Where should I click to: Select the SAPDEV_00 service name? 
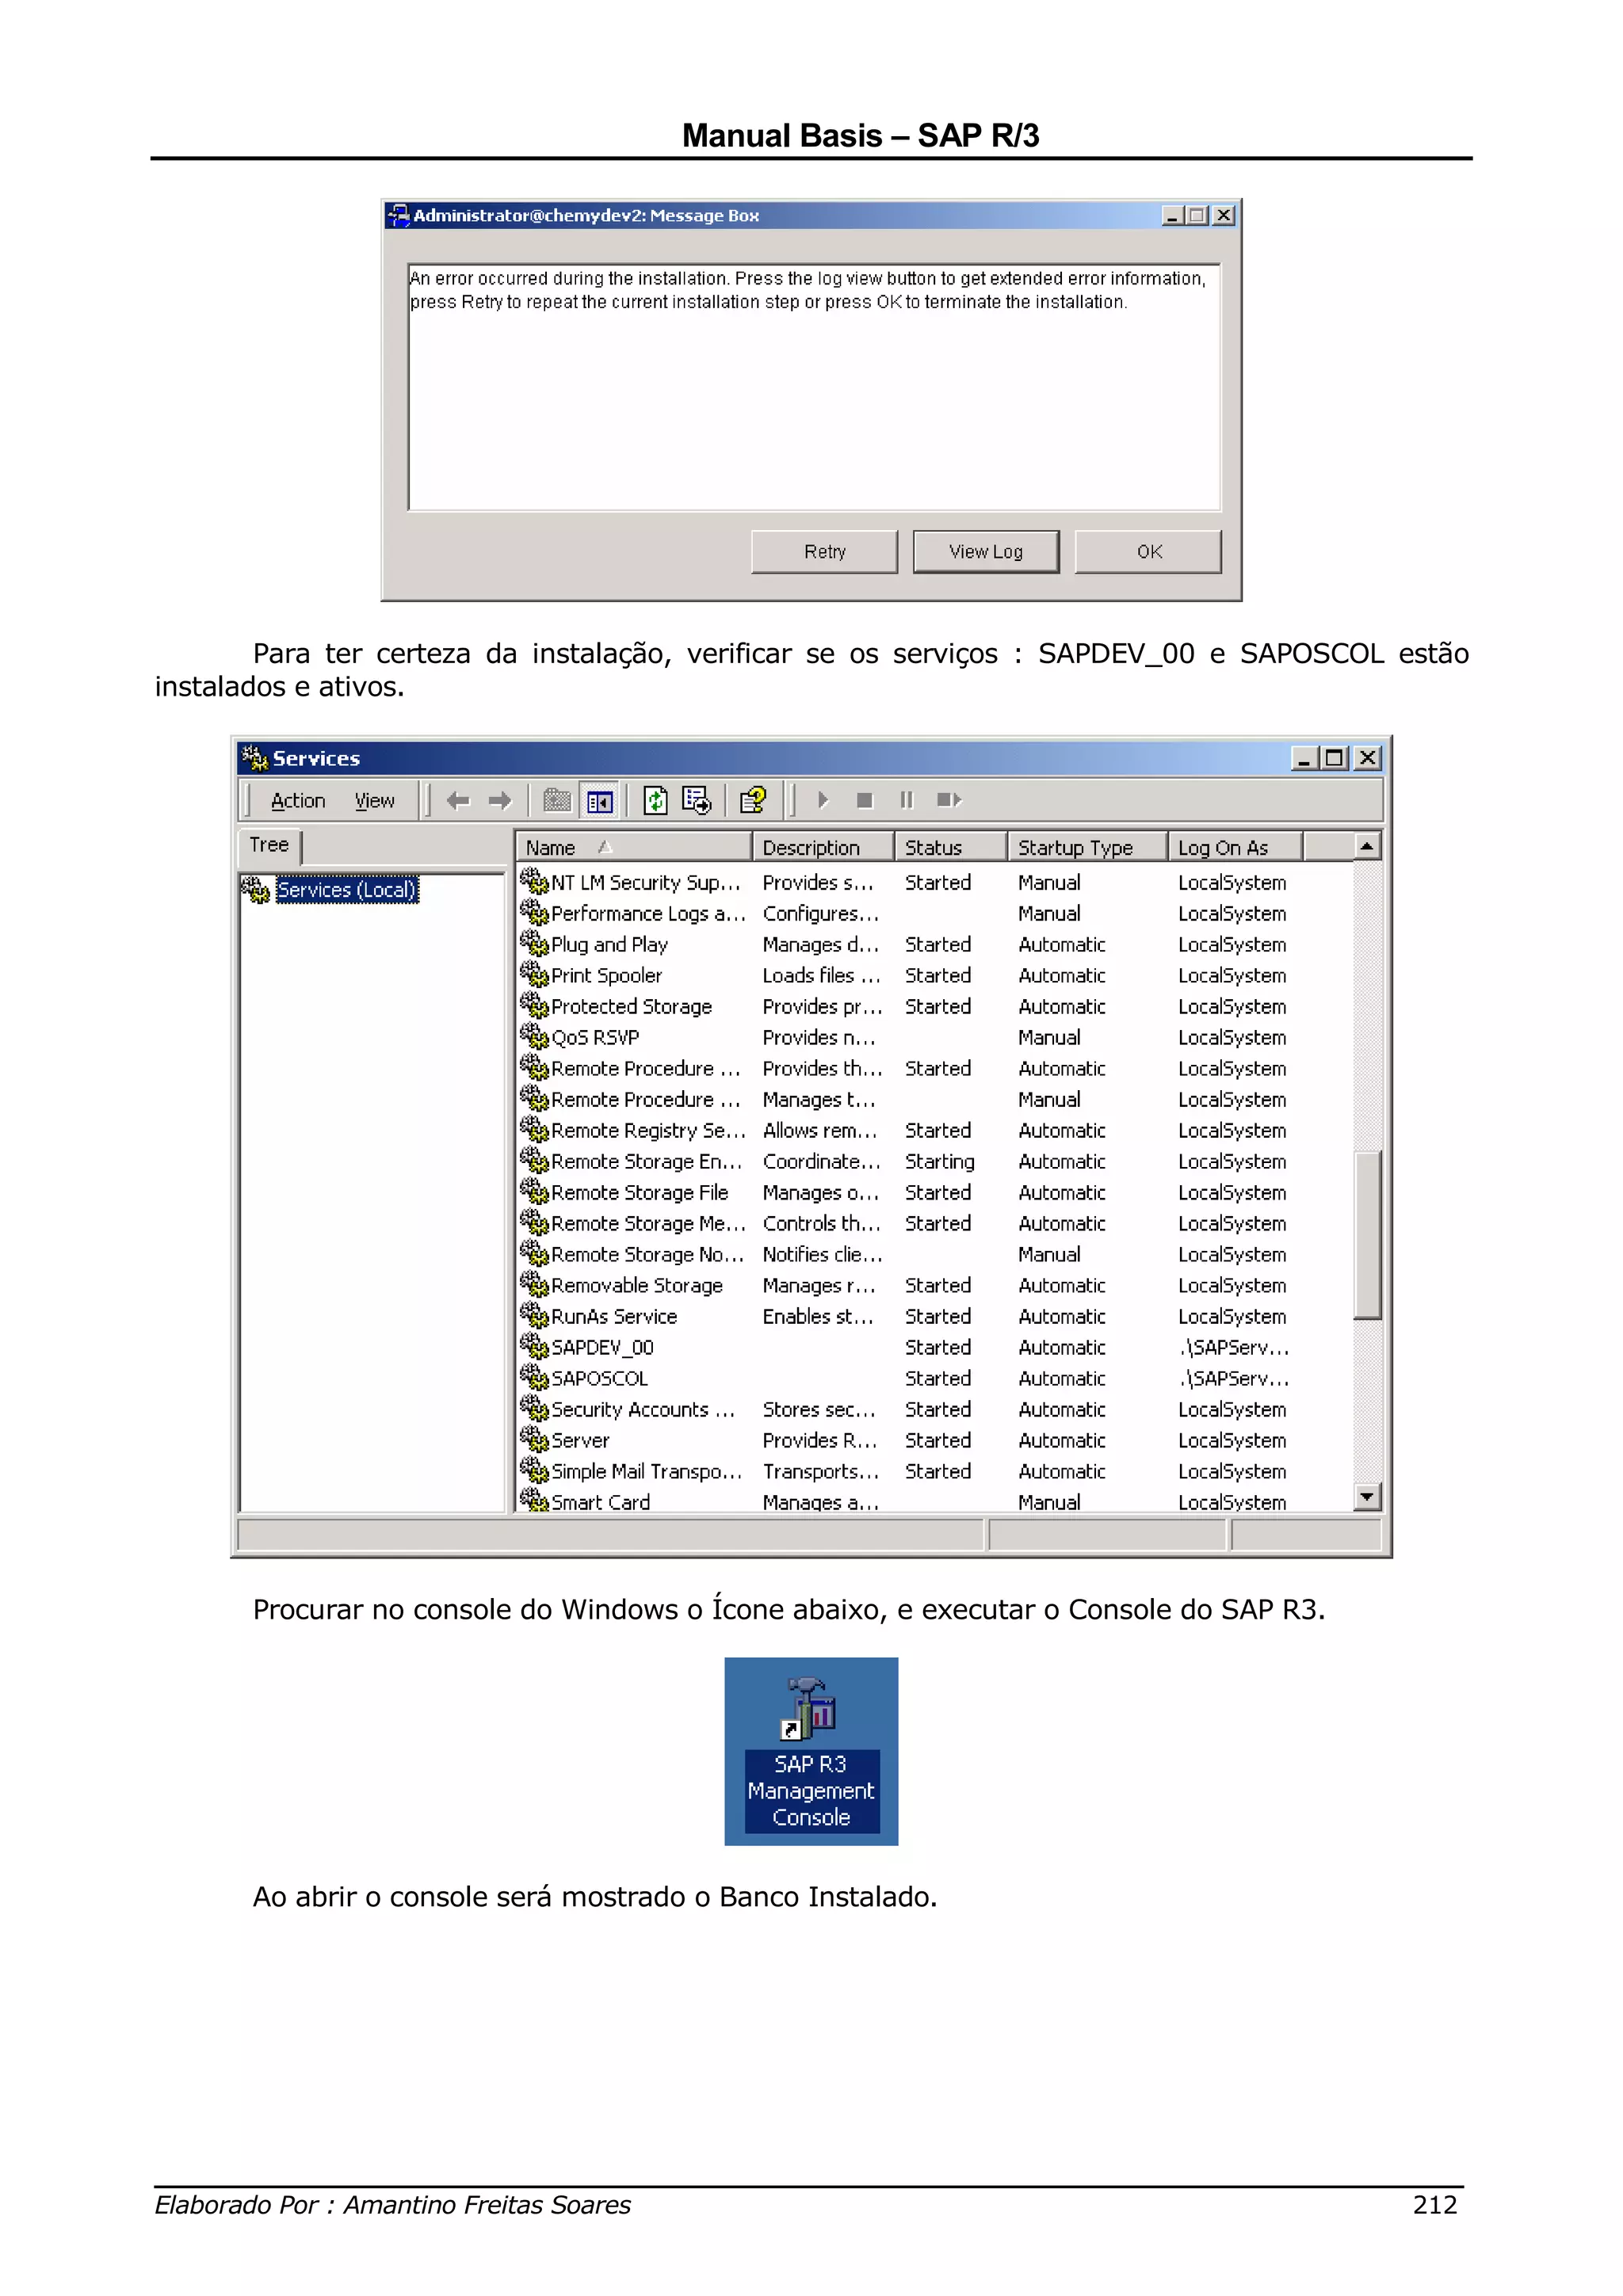[x=602, y=1347]
